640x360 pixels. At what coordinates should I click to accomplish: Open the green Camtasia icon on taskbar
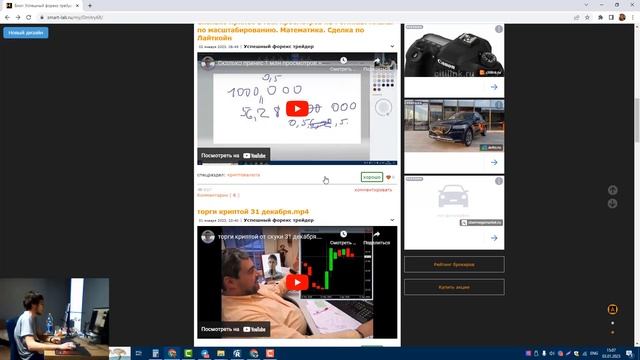tap(188, 353)
